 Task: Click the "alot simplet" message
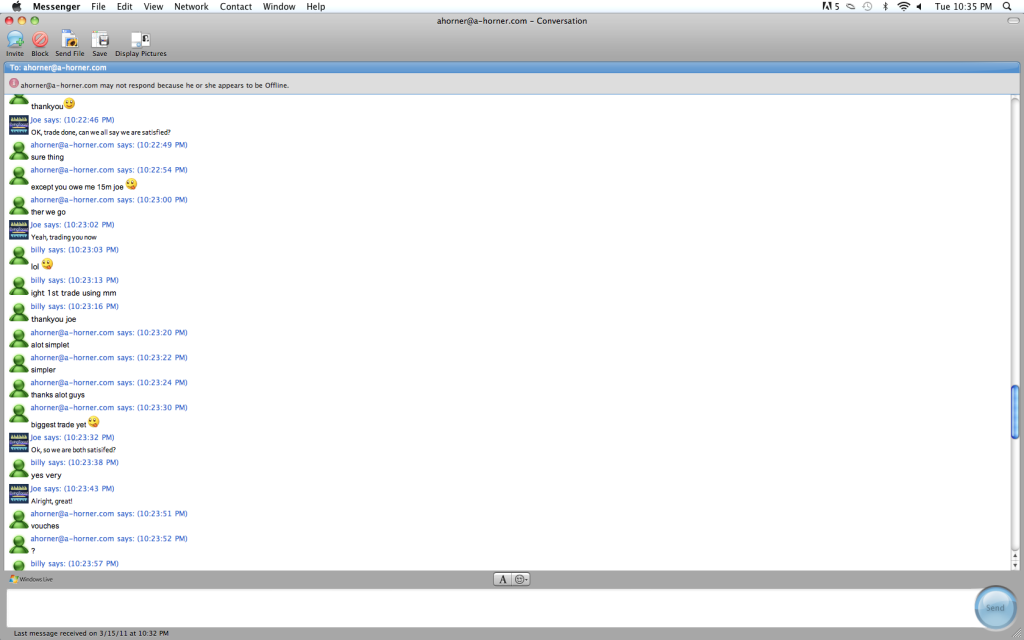pos(50,345)
